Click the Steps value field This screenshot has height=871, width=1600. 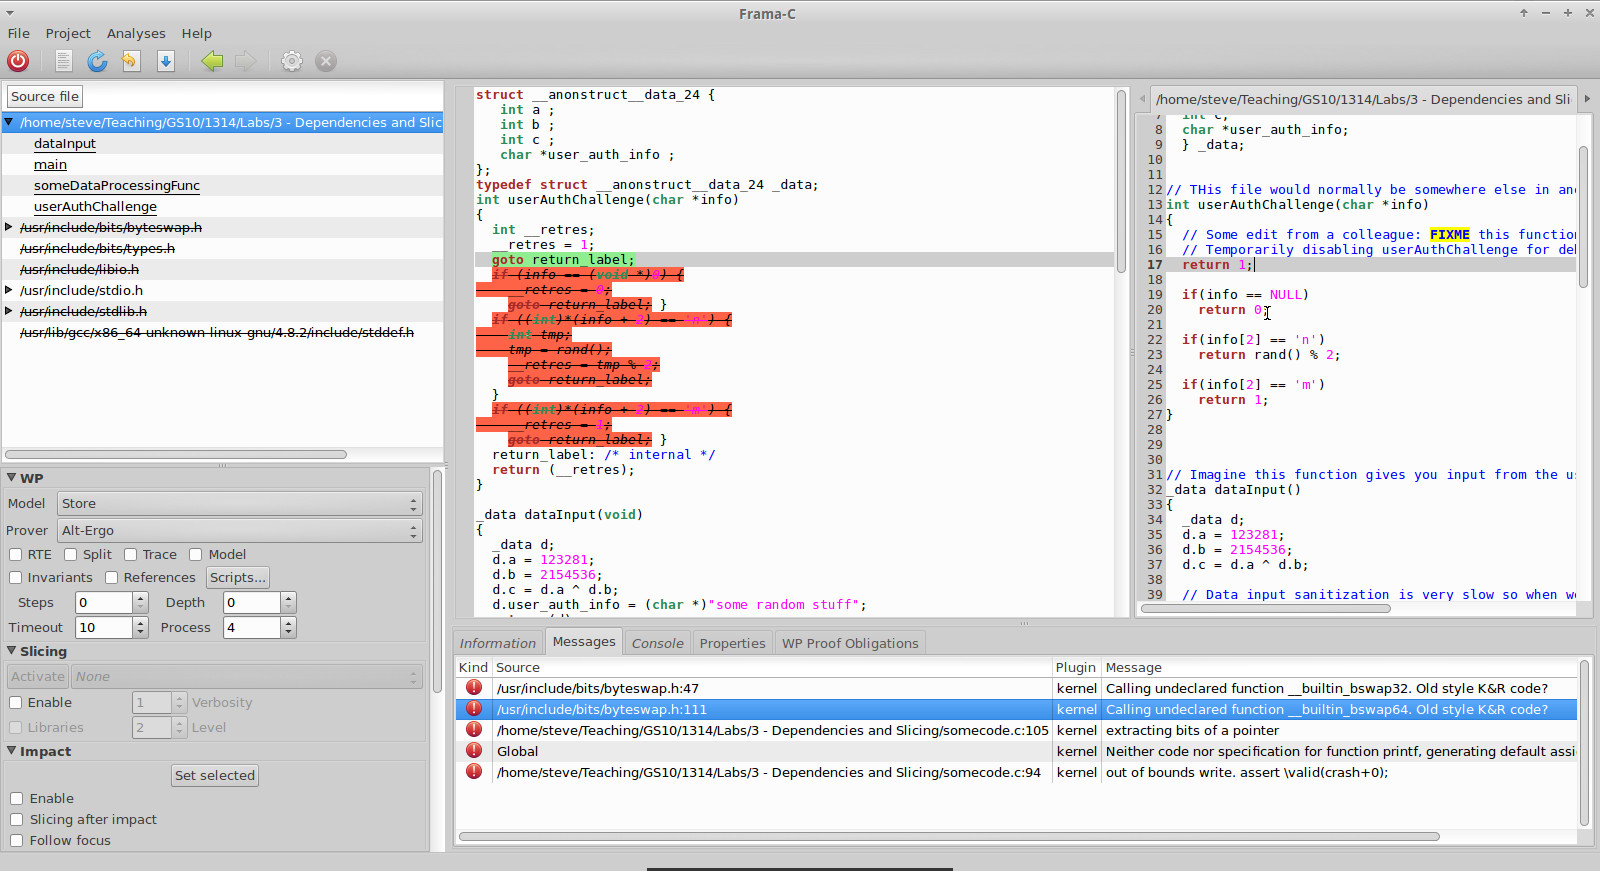point(104,603)
